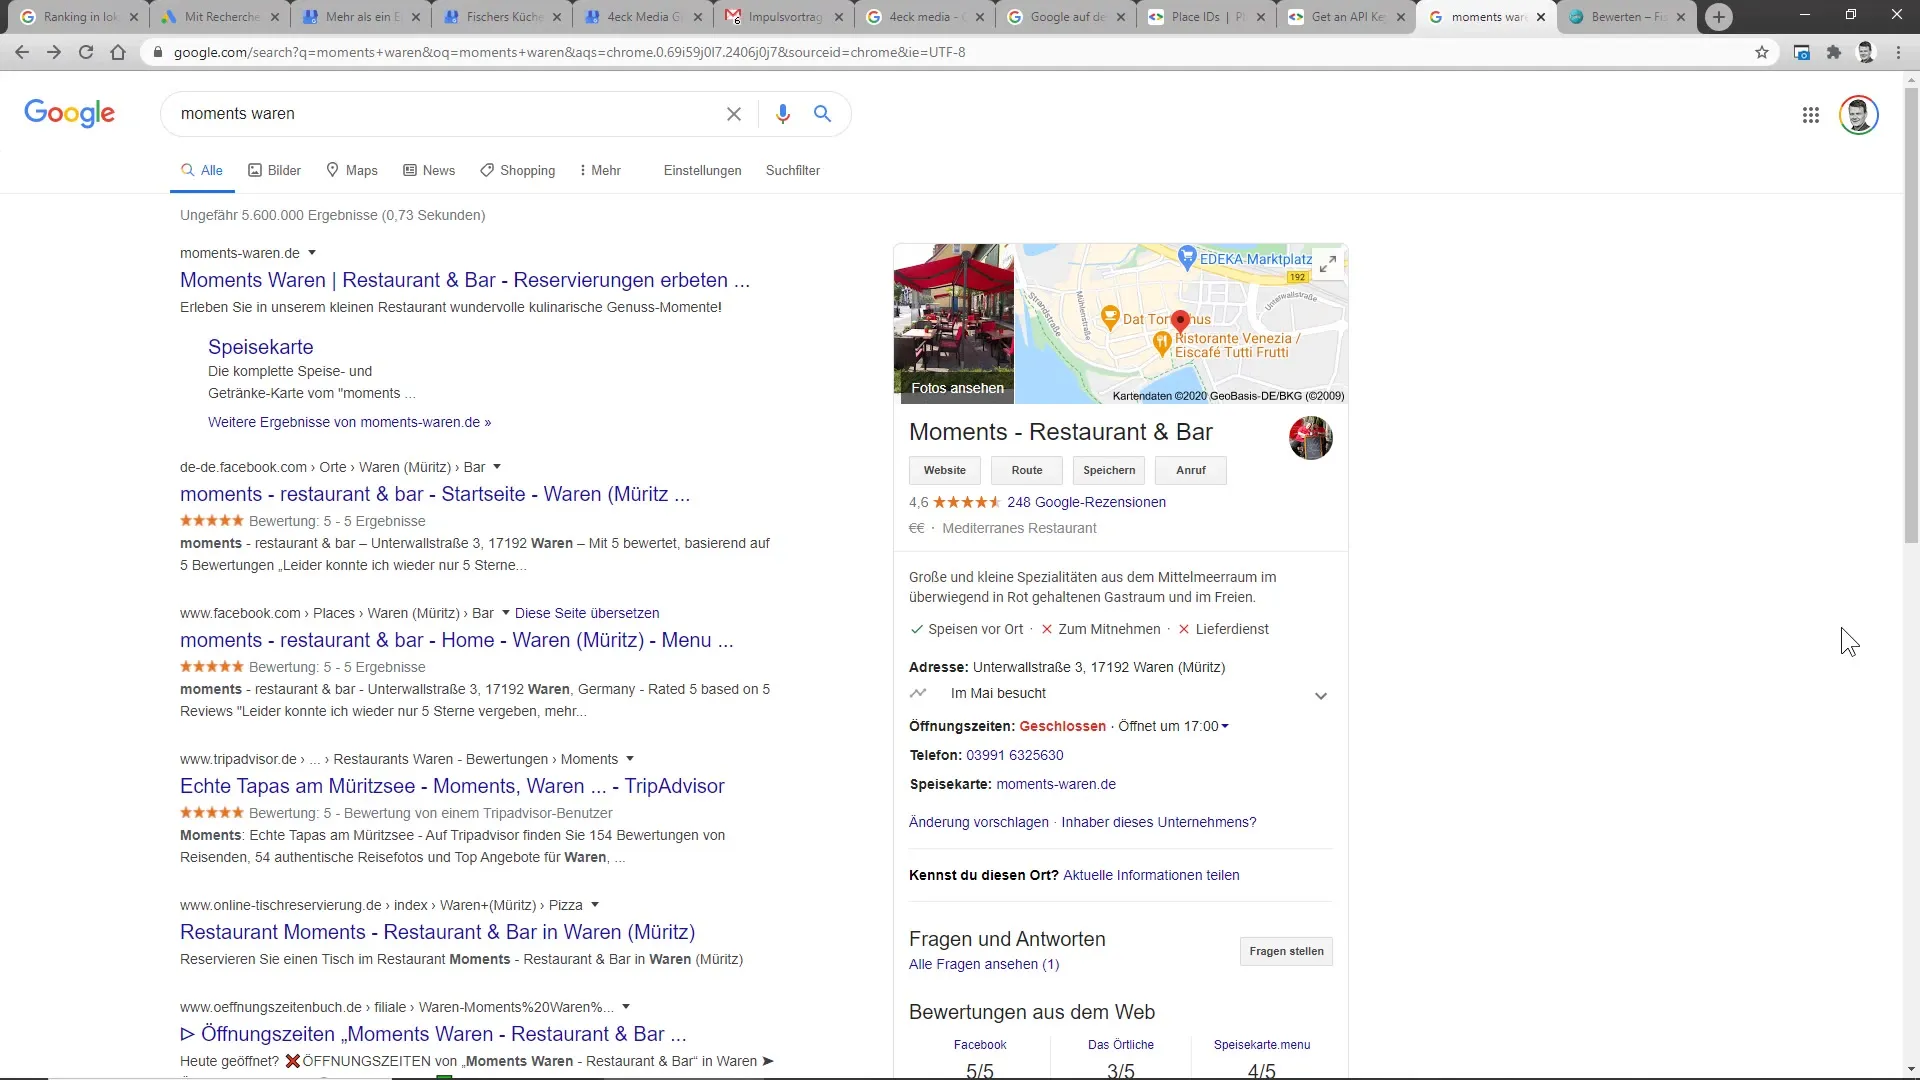Image resolution: width=1920 pixels, height=1080 pixels.
Task: Switch to the Bilder search tab
Action: point(275,171)
